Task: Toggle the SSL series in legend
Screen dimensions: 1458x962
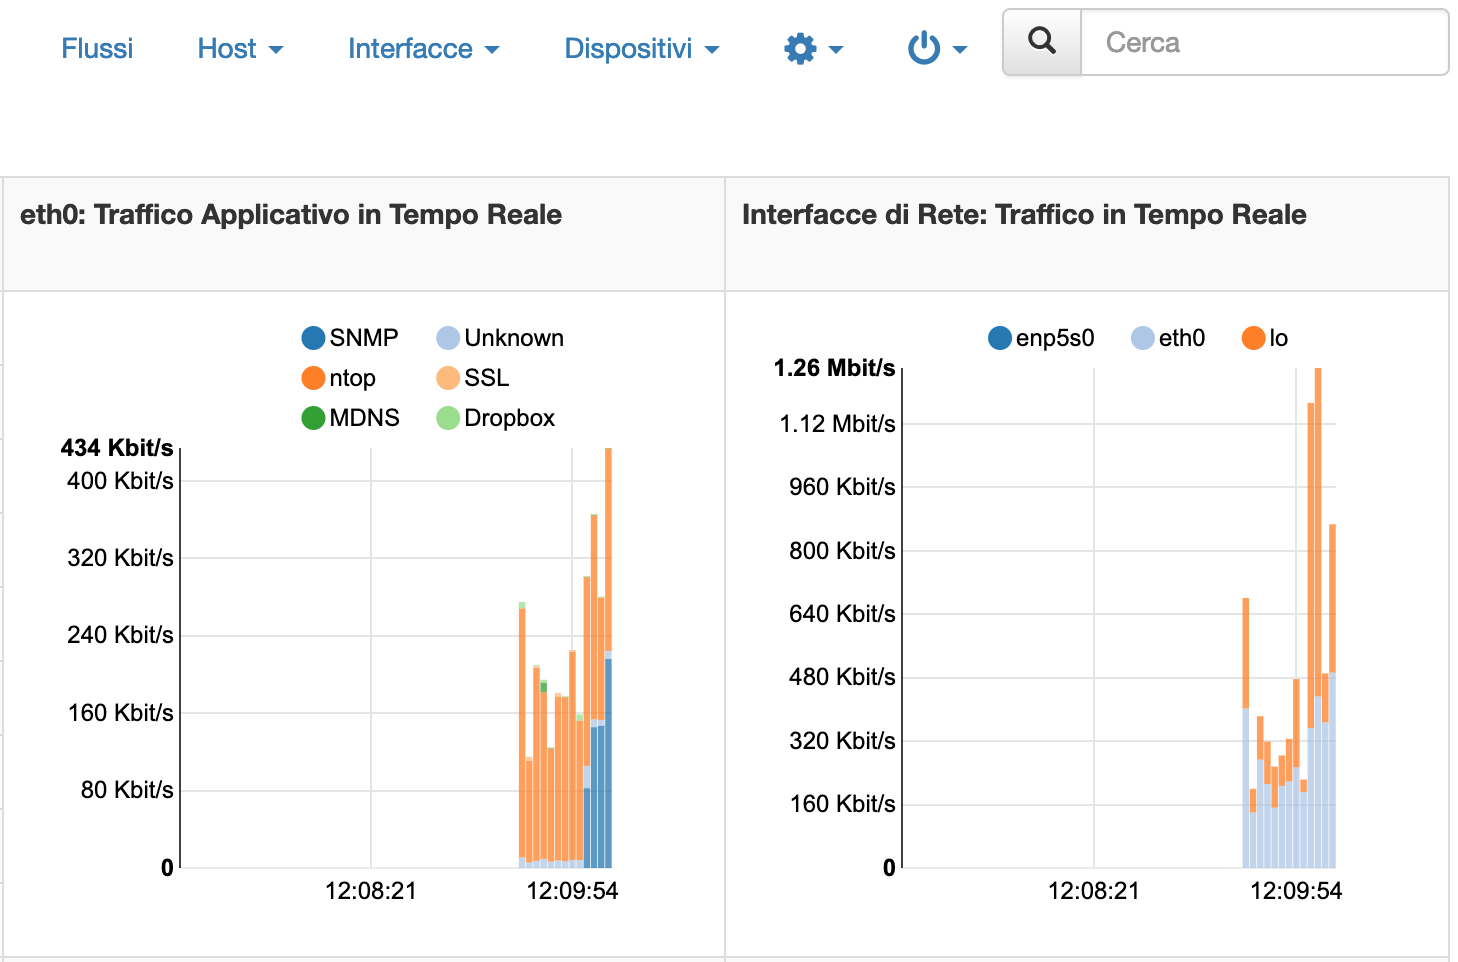Action: coord(473,378)
